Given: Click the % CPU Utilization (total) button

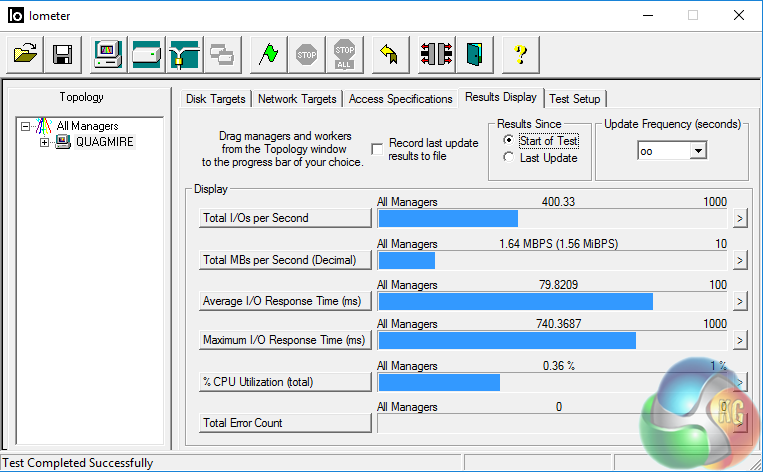Looking at the screenshot, I should tap(285, 382).
